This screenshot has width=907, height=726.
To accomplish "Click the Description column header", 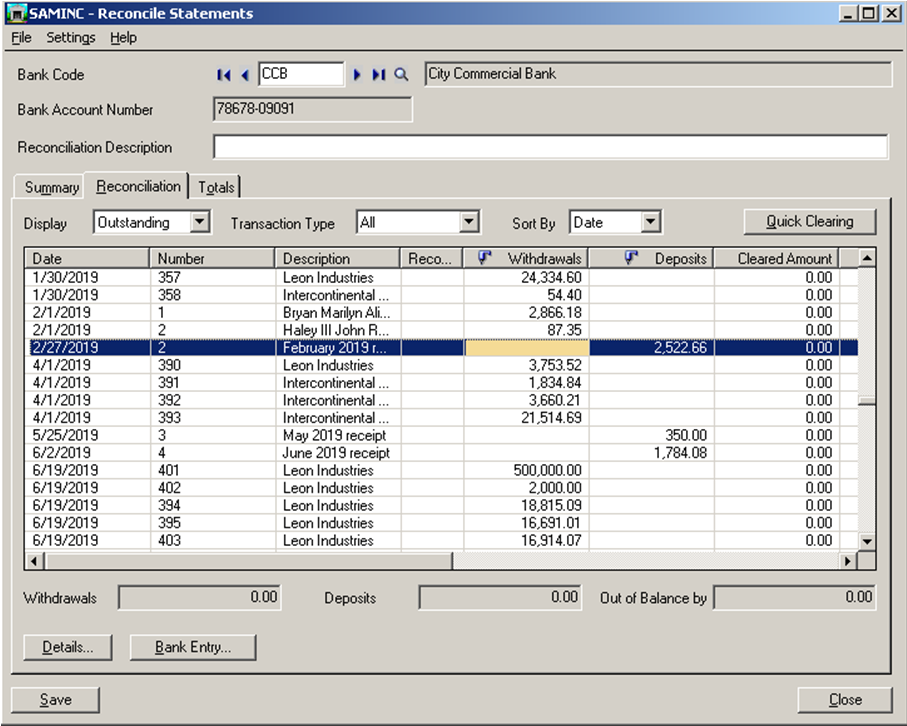I will [x=337, y=258].
